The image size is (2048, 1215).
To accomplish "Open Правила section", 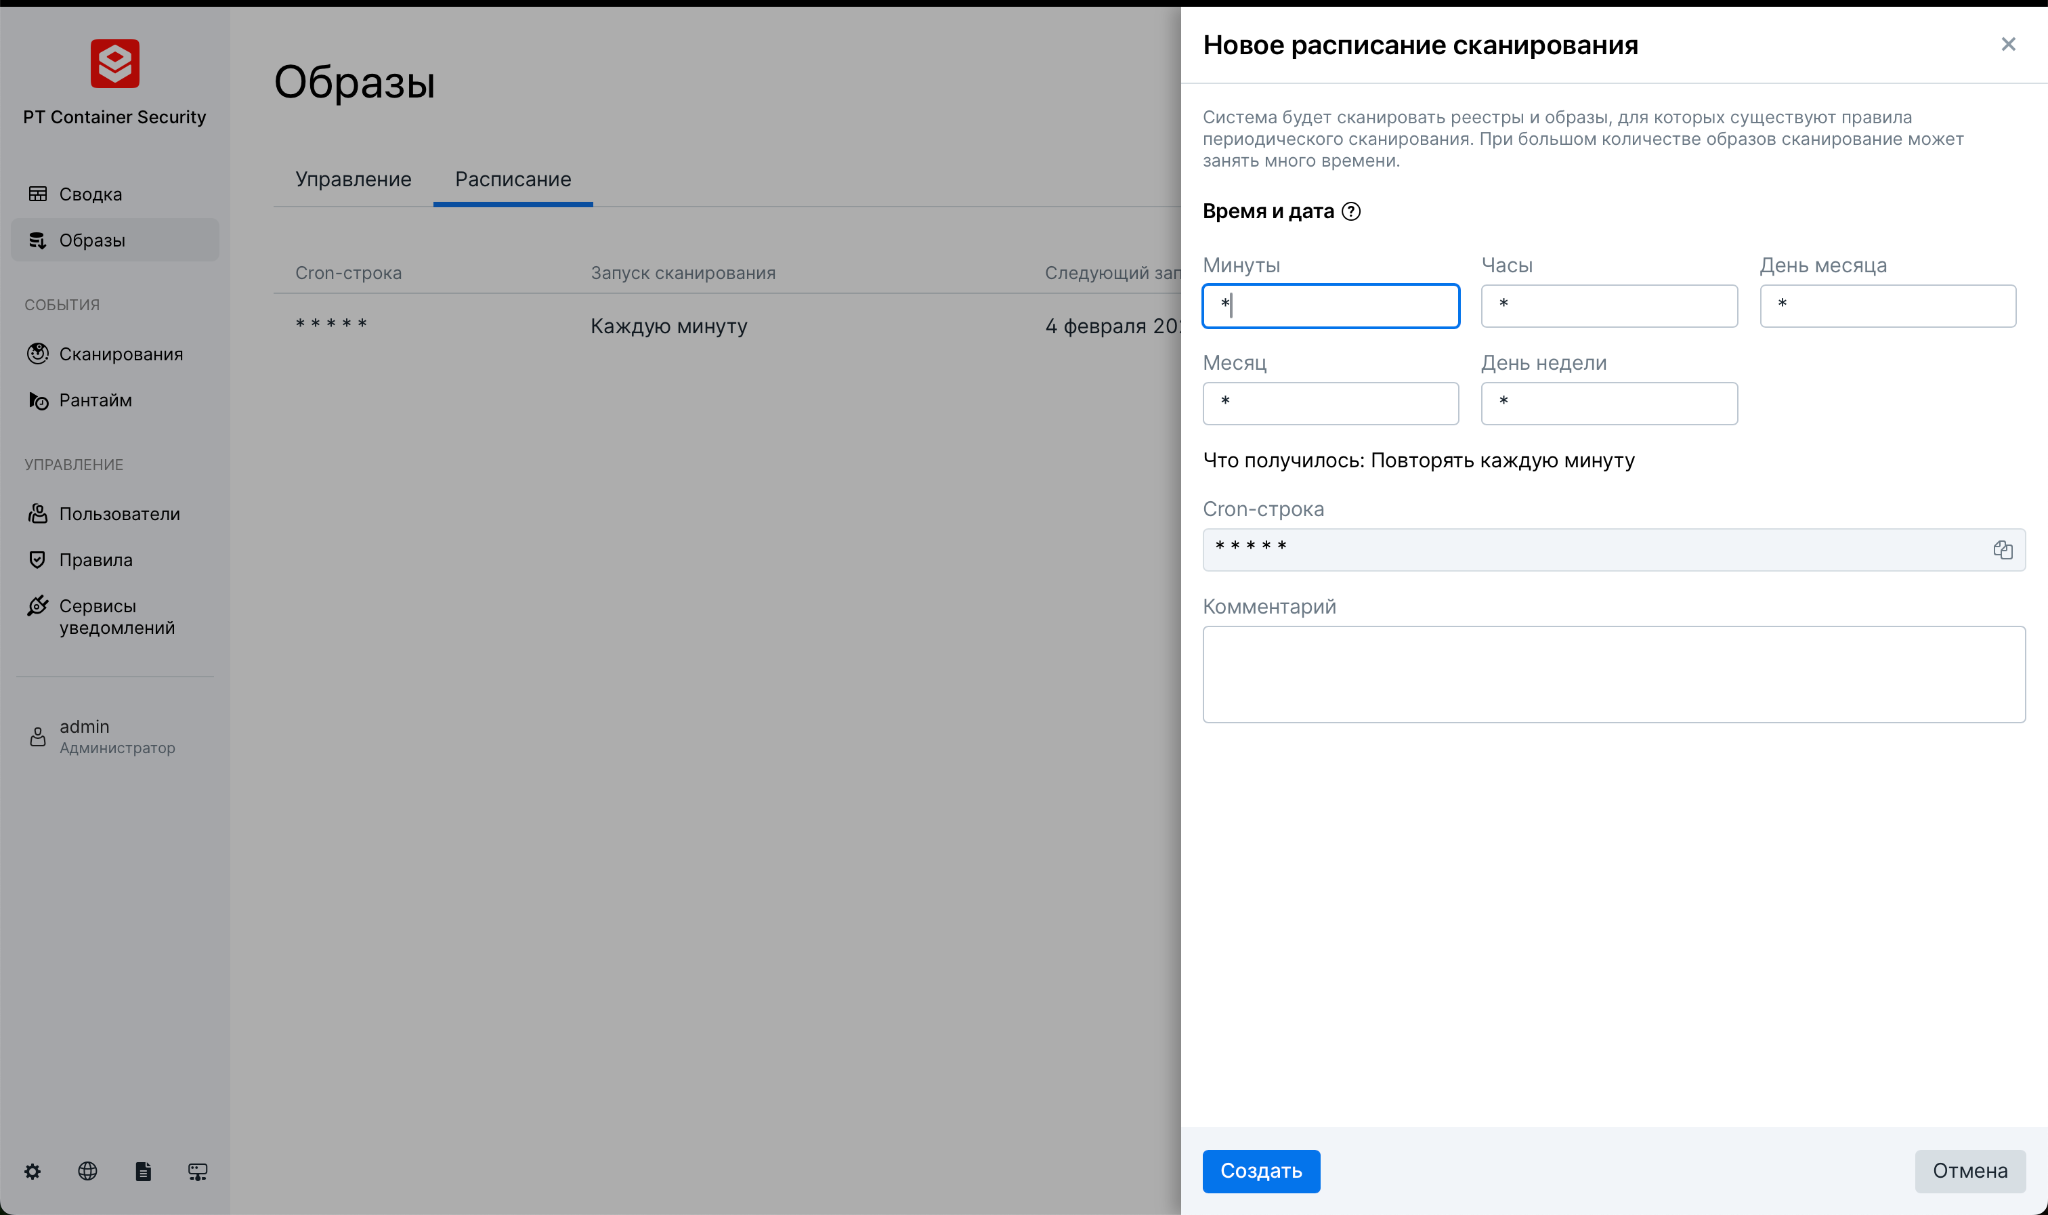I will pos(95,560).
